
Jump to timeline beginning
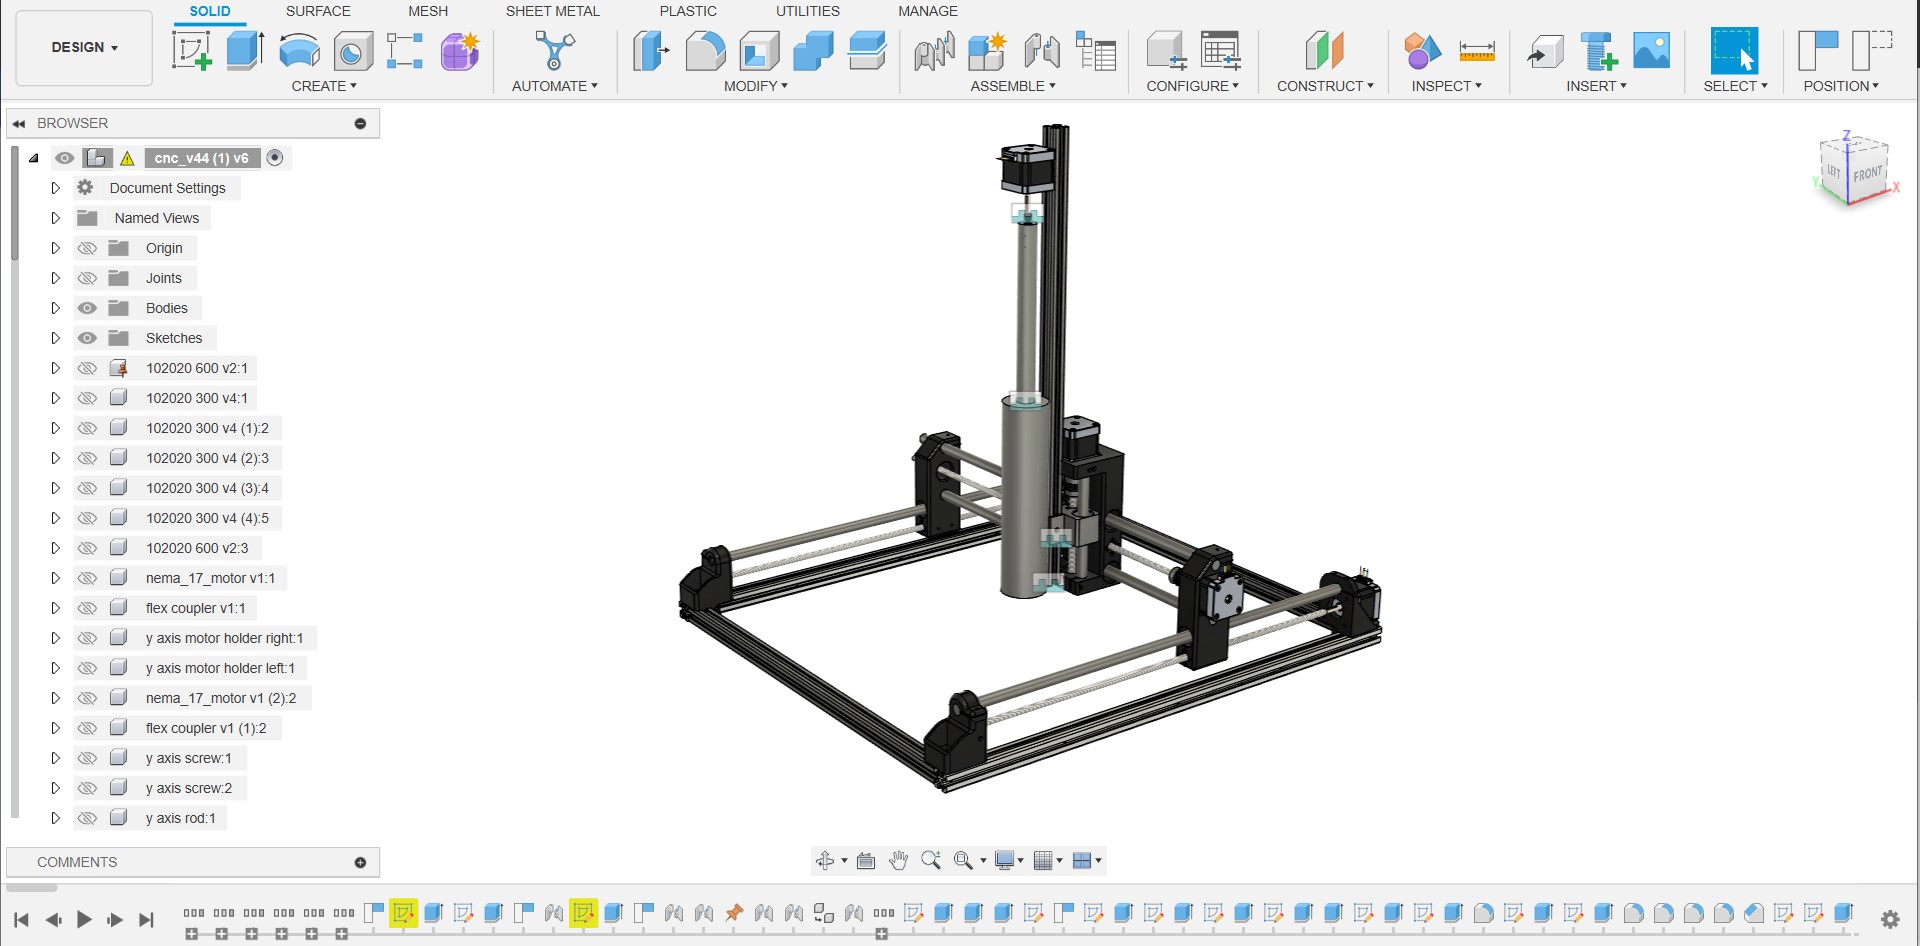click(21, 919)
